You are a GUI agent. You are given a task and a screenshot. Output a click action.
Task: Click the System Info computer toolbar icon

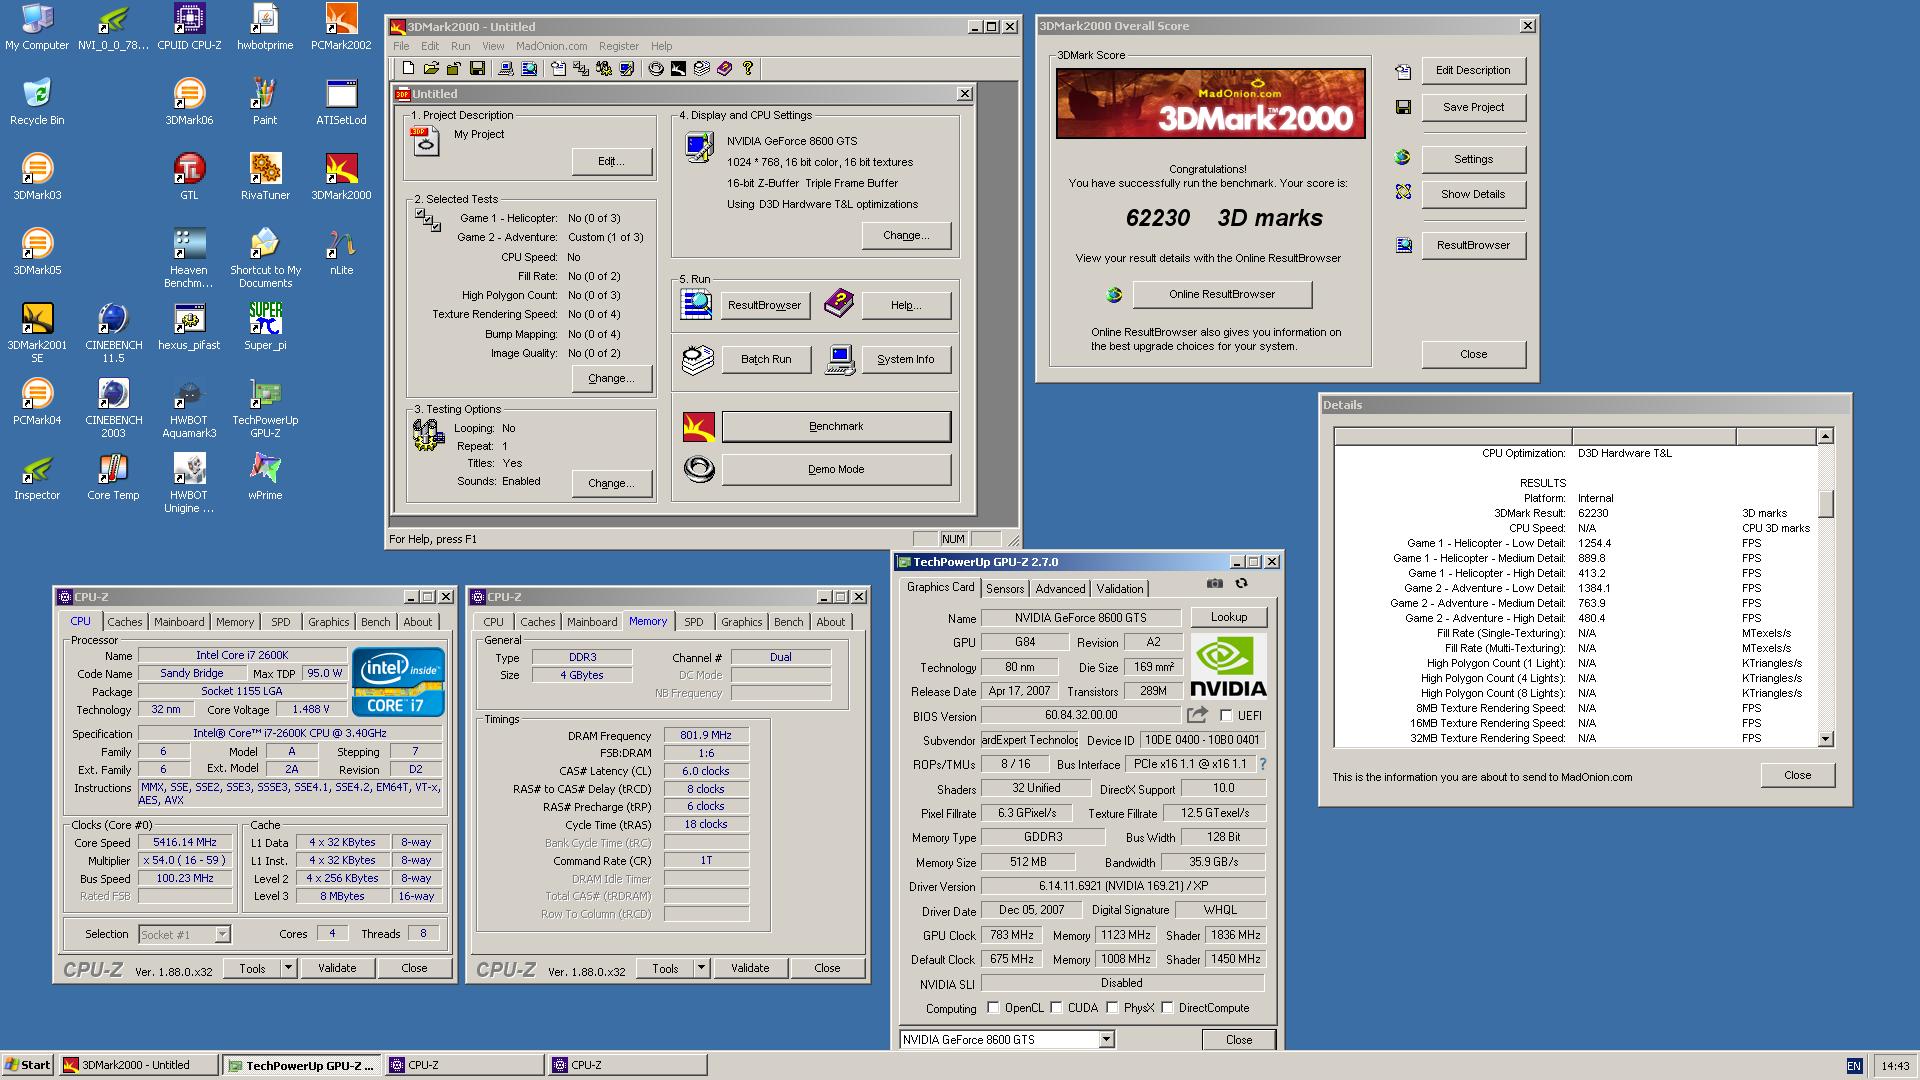coord(506,68)
